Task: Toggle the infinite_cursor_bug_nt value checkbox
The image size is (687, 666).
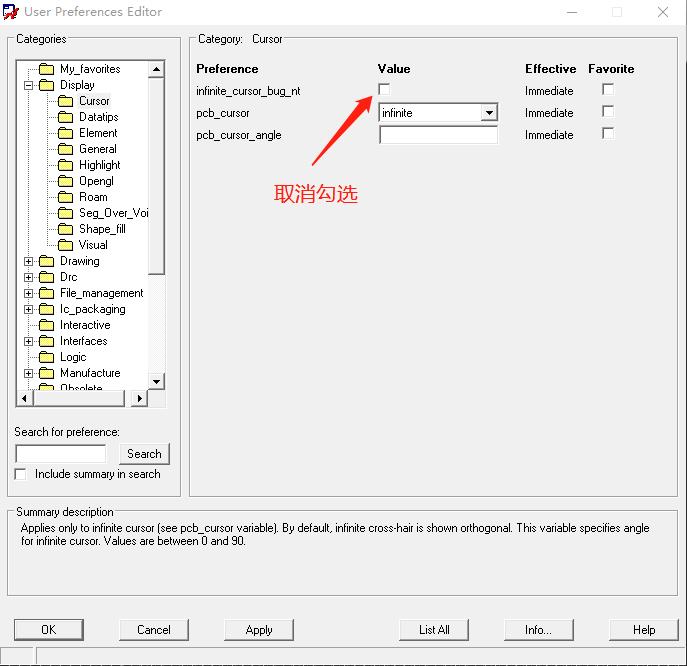Action: (x=384, y=89)
